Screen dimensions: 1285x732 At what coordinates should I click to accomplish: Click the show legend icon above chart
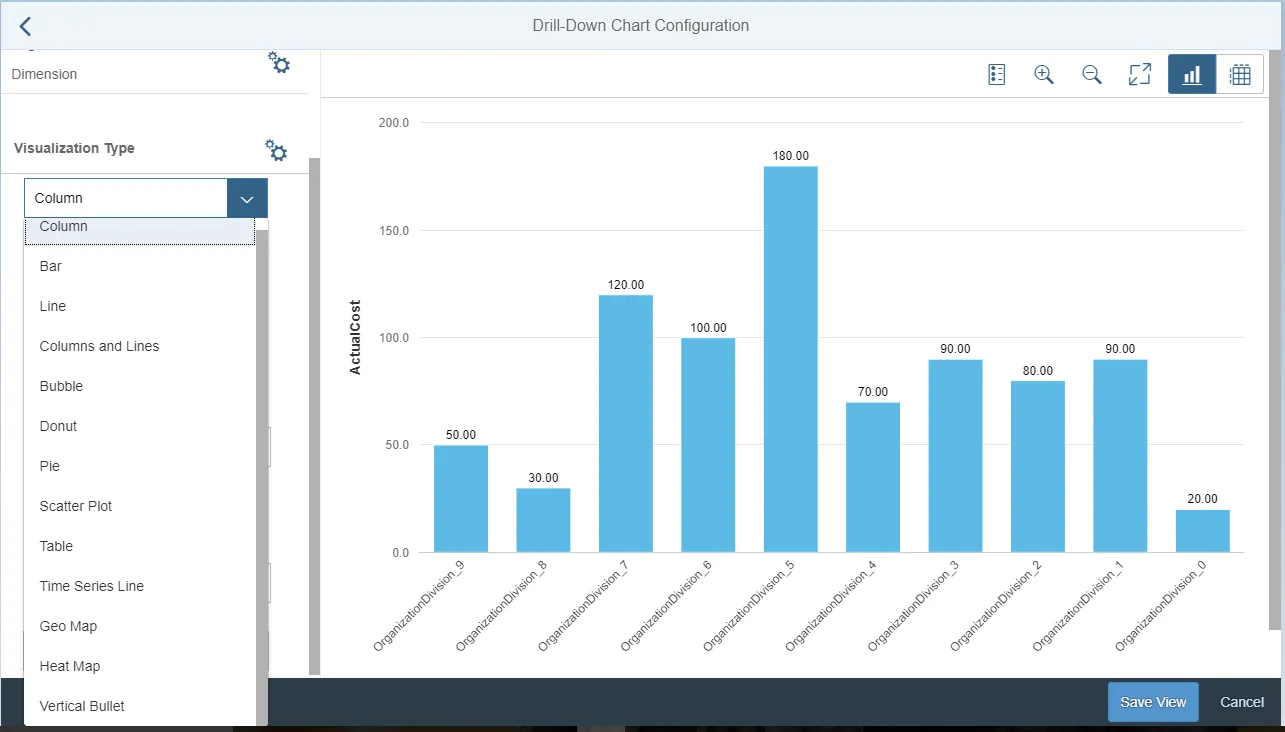[x=995, y=73]
